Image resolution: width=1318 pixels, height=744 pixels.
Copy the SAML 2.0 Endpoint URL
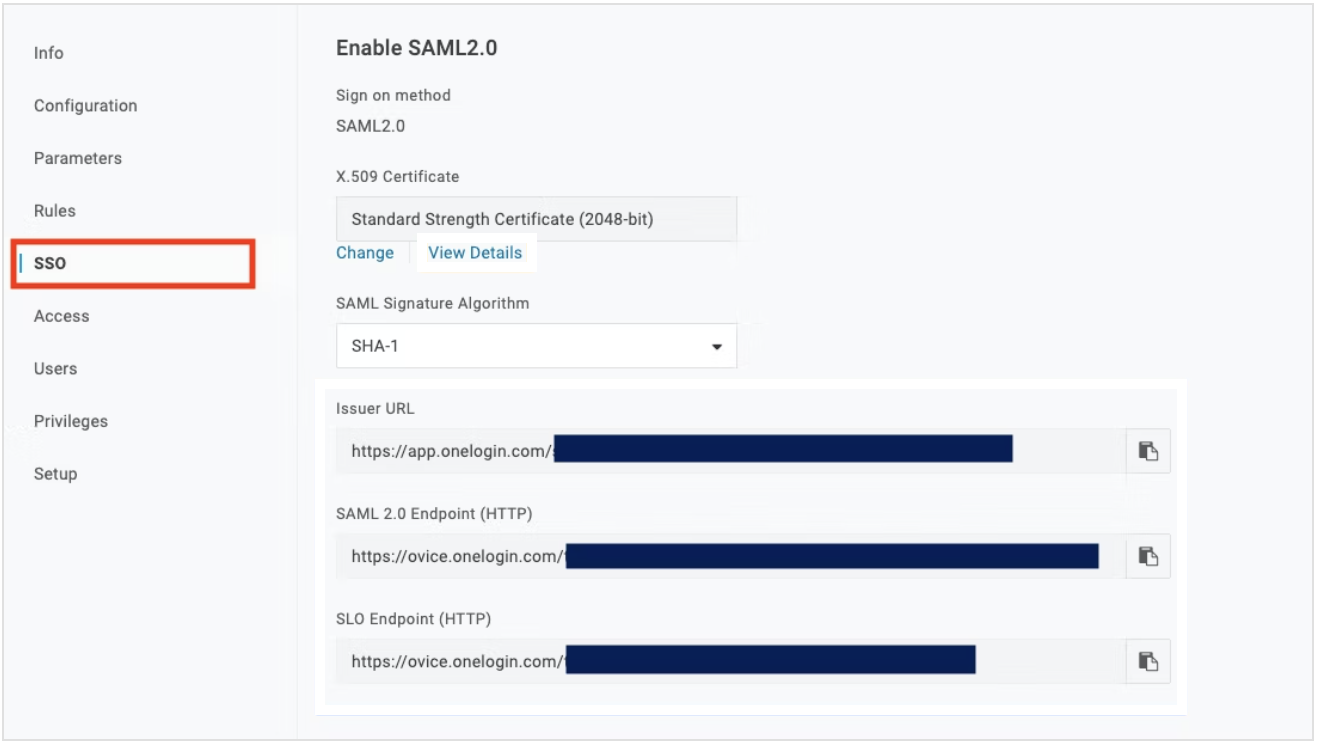pyautogui.click(x=1149, y=556)
